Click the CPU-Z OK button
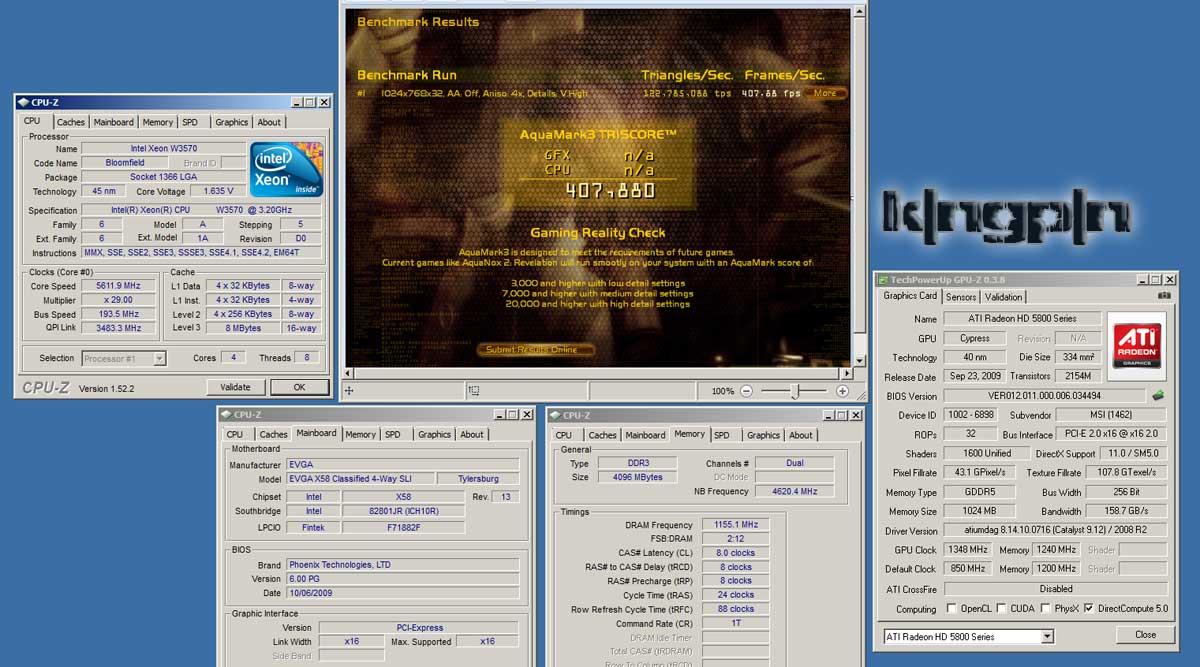Viewport: 1200px width, 667px height. (x=298, y=387)
